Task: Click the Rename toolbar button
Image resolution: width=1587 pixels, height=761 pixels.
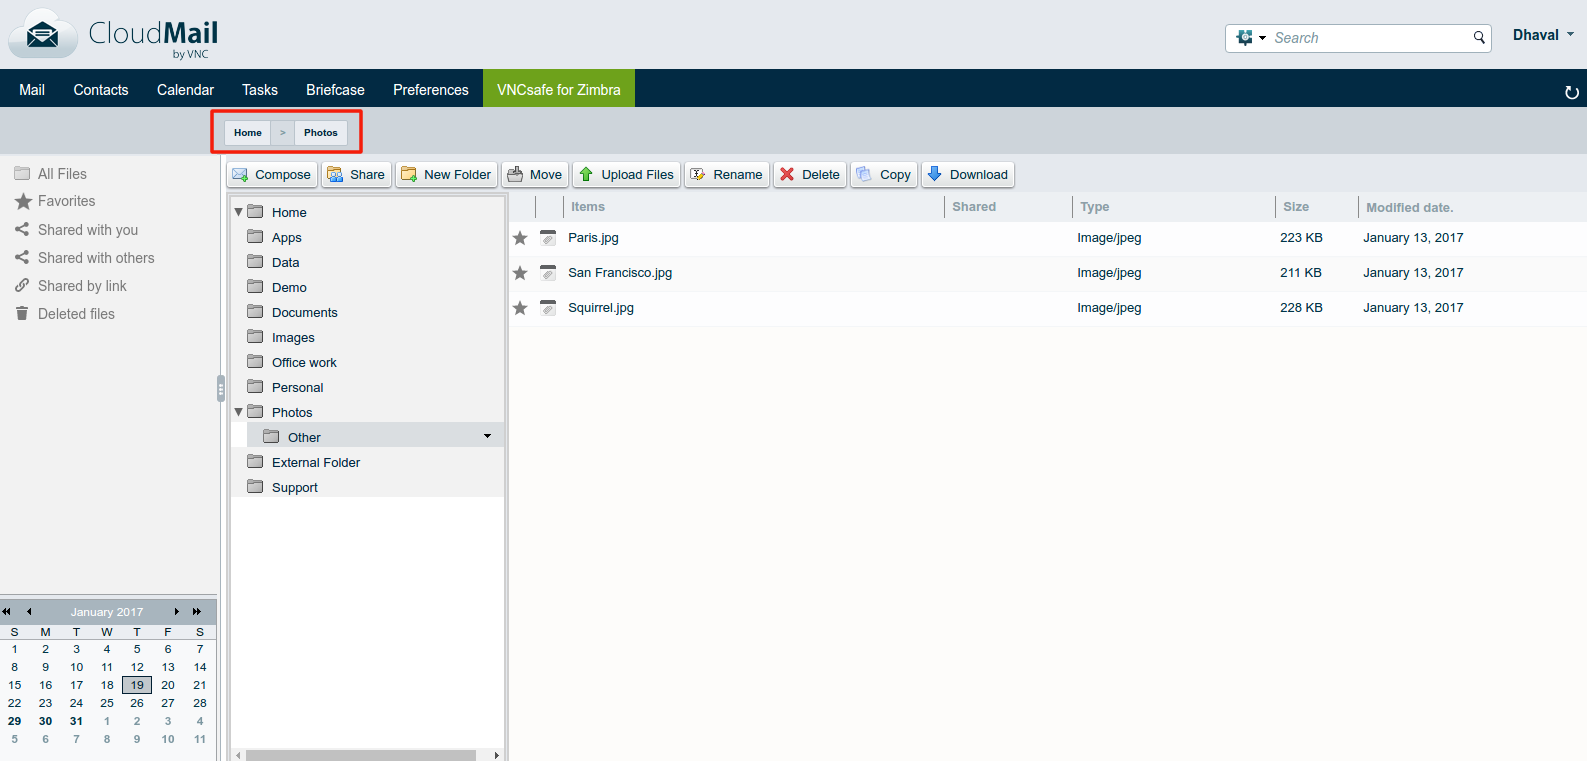Action: [x=727, y=174]
